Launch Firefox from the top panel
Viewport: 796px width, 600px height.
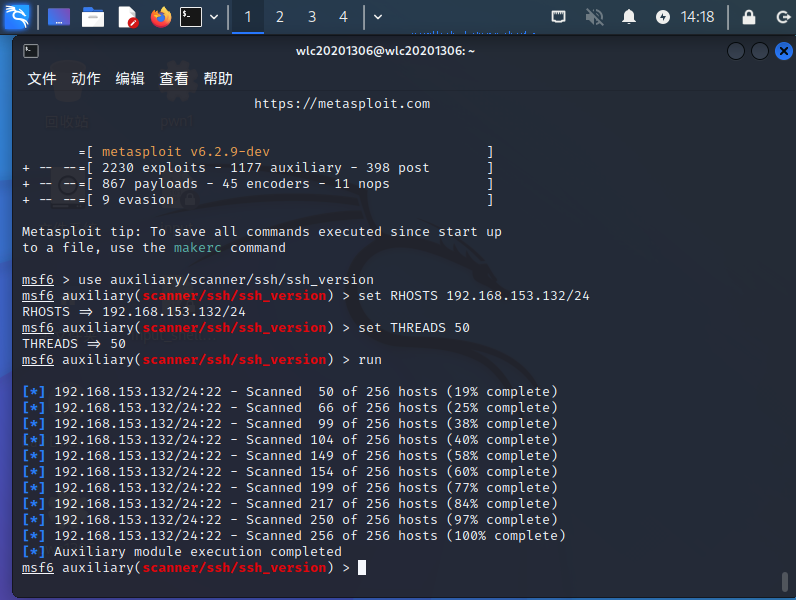(x=161, y=17)
